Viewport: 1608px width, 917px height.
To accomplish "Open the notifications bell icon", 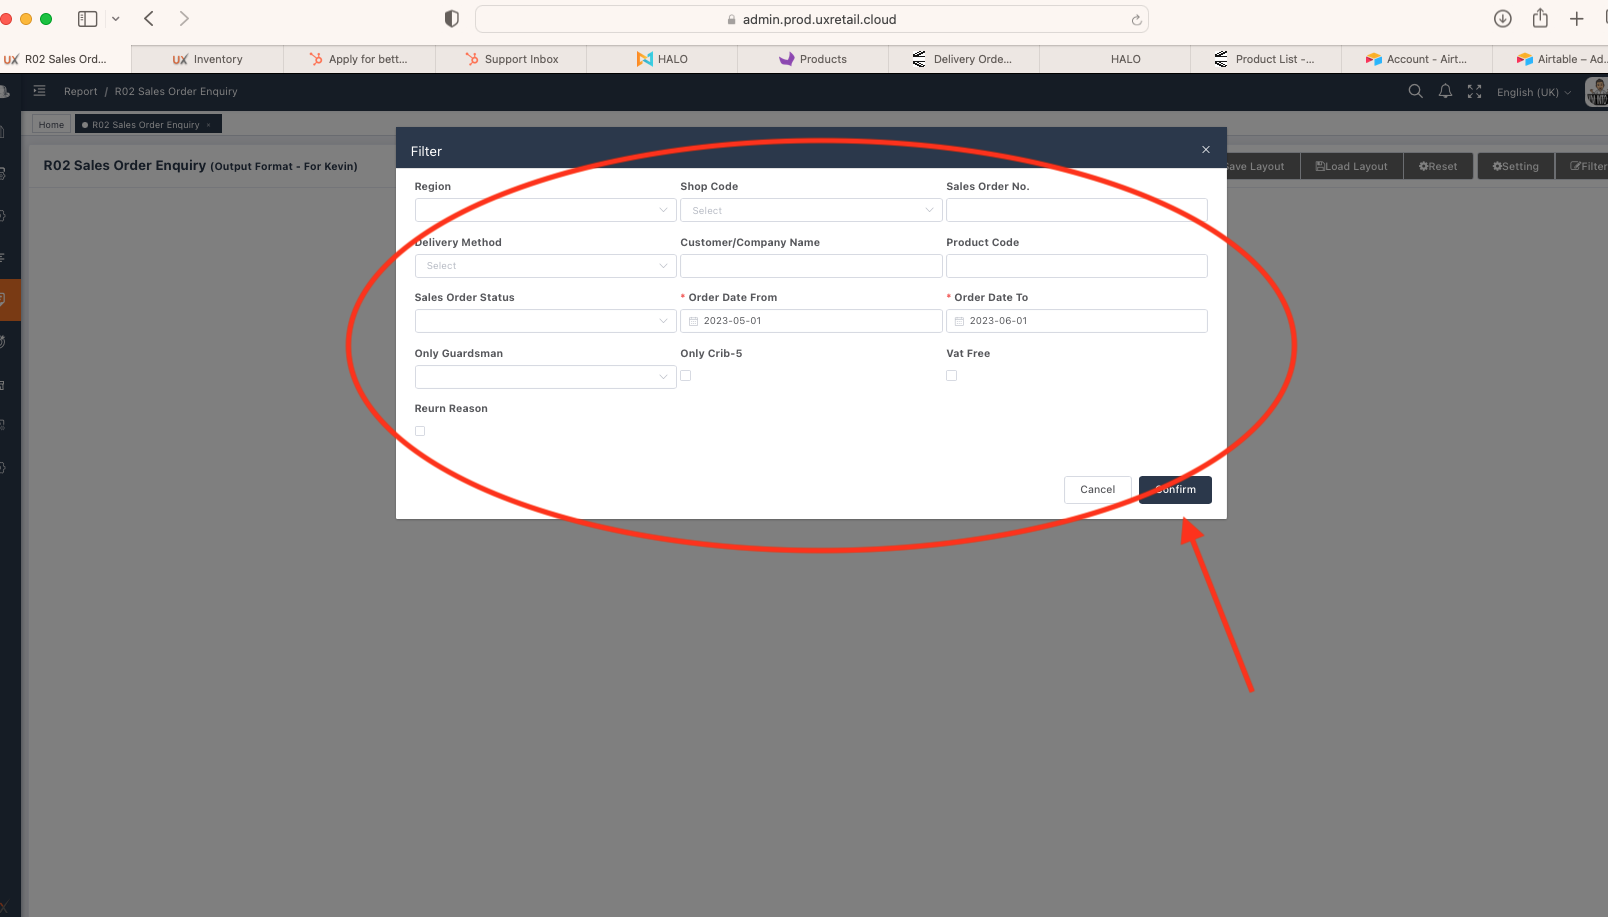I will pyautogui.click(x=1445, y=91).
